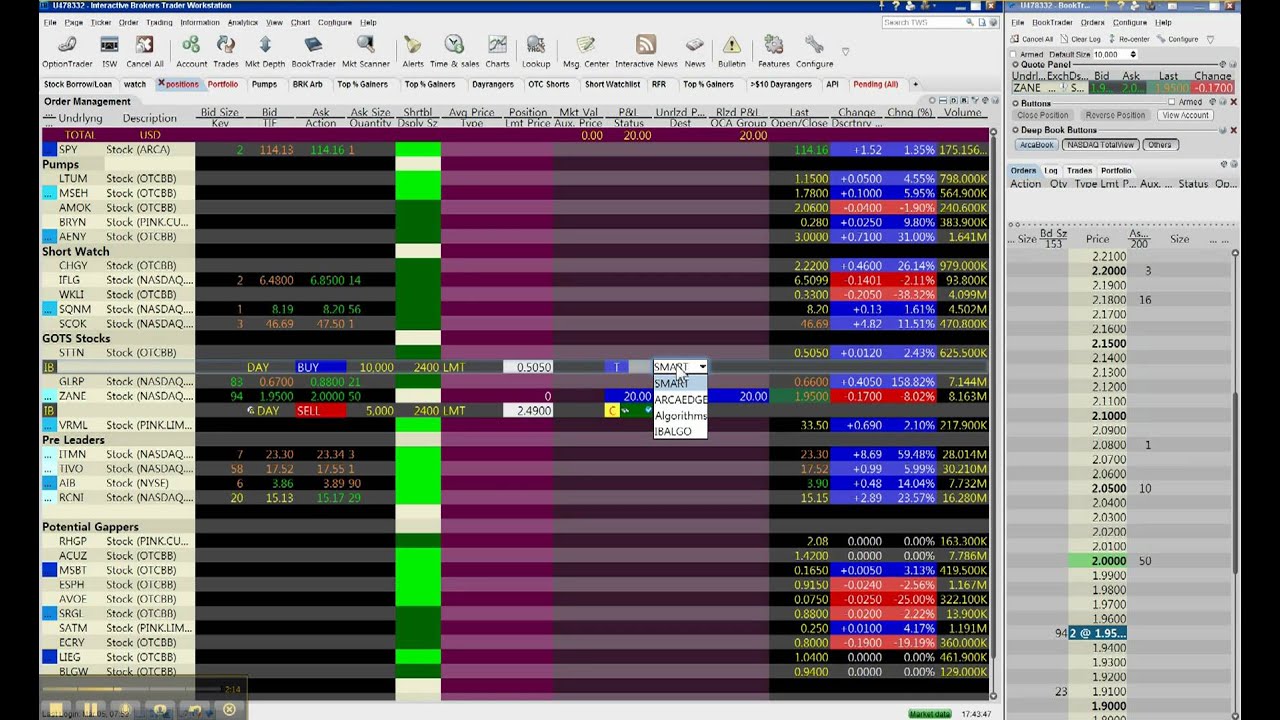Open the Trading menu
Image resolution: width=1280 pixels, height=720 pixels.
pyautogui.click(x=159, y=22)
